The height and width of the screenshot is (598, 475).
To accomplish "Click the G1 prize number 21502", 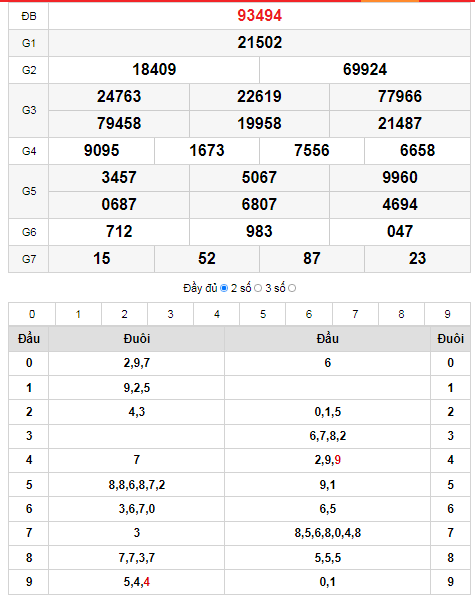I will click(259, 42).
